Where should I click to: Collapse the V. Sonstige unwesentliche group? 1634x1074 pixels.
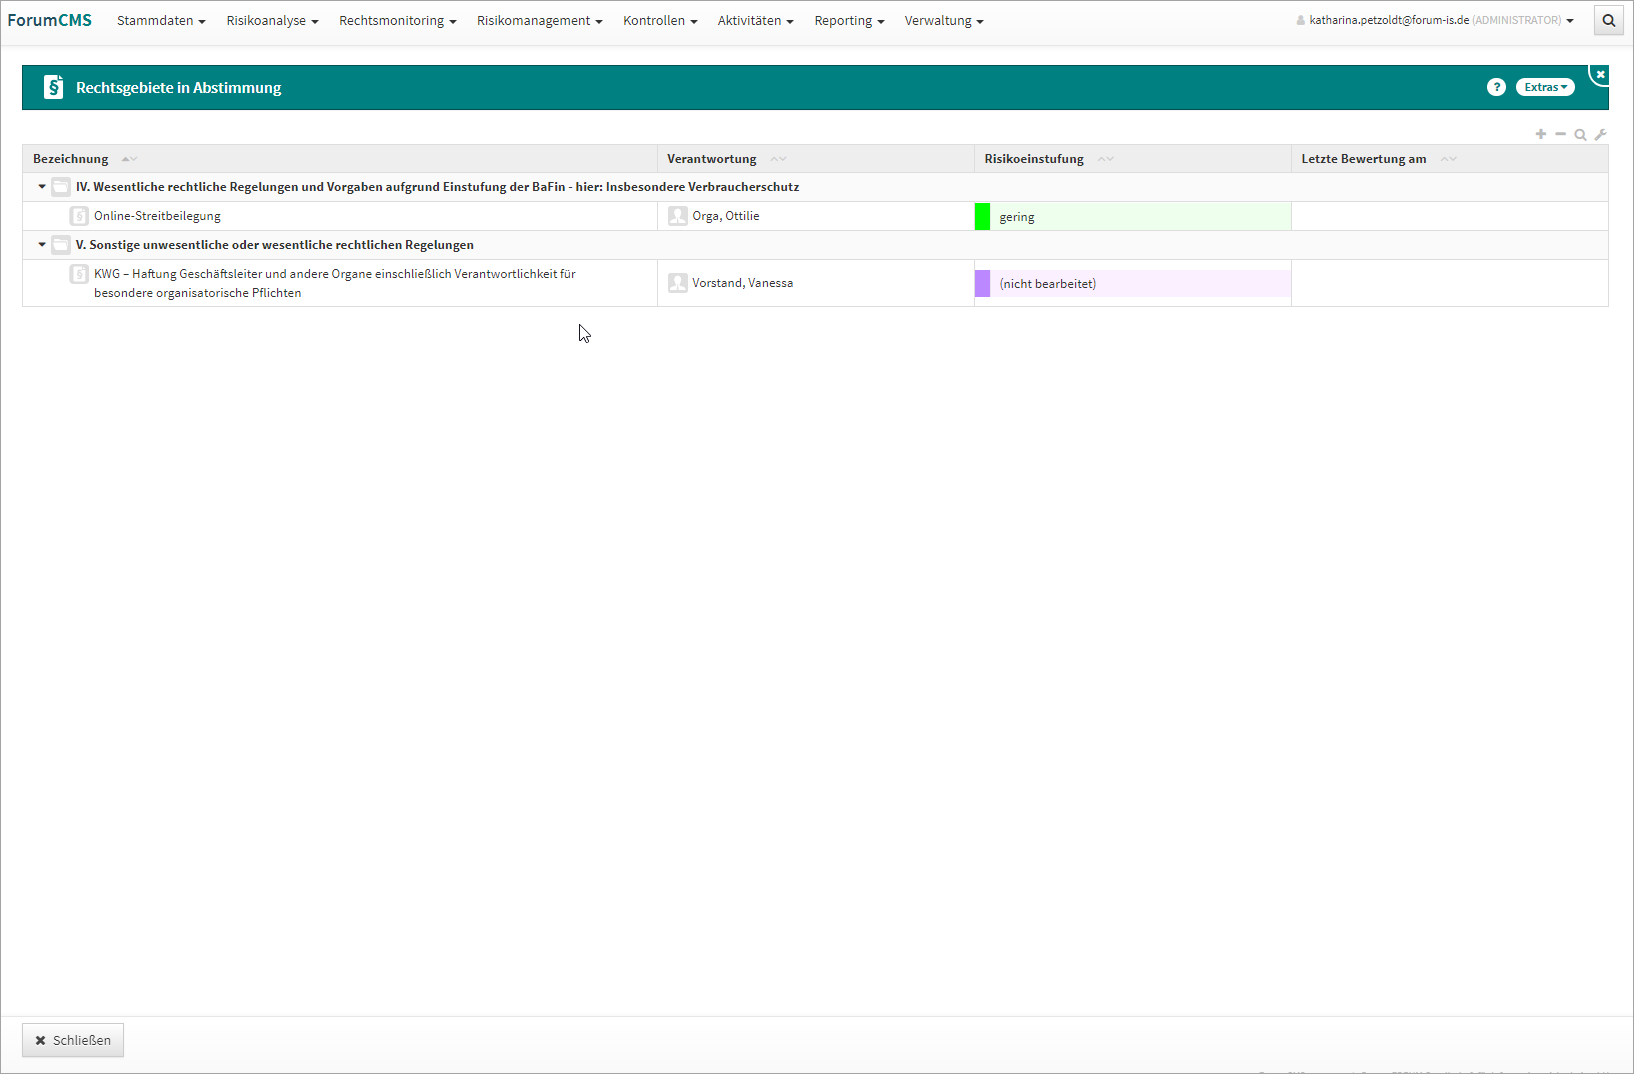42,245
